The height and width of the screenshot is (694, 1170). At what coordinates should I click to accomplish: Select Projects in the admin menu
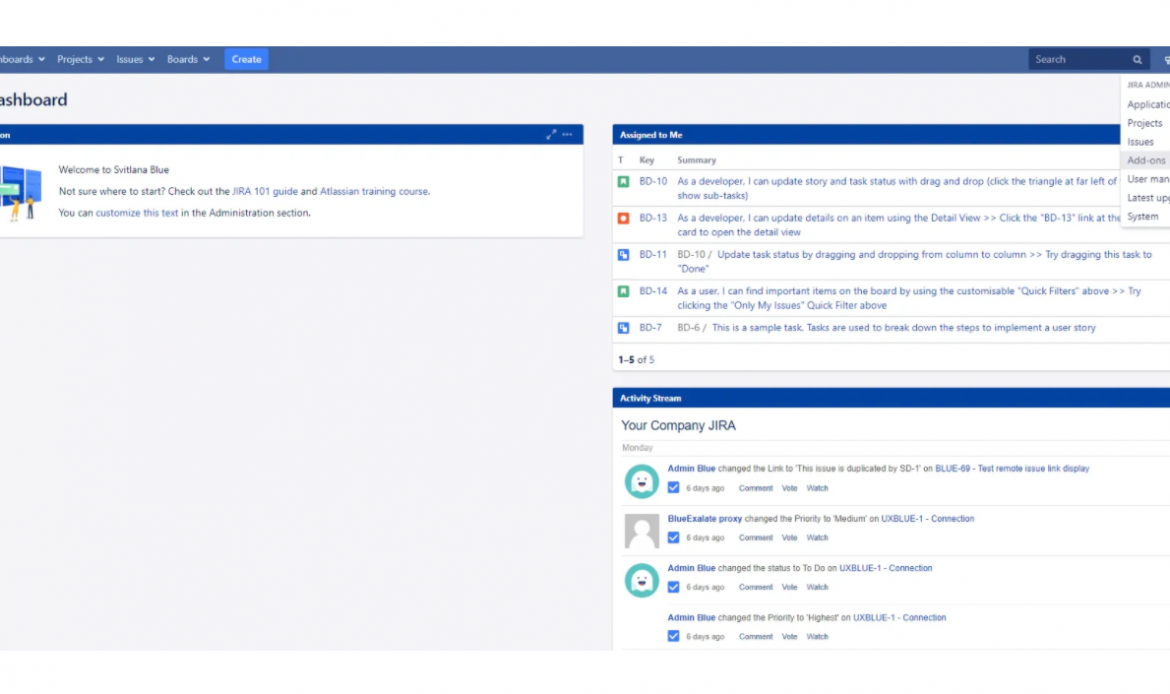[x=1145, y=123]
